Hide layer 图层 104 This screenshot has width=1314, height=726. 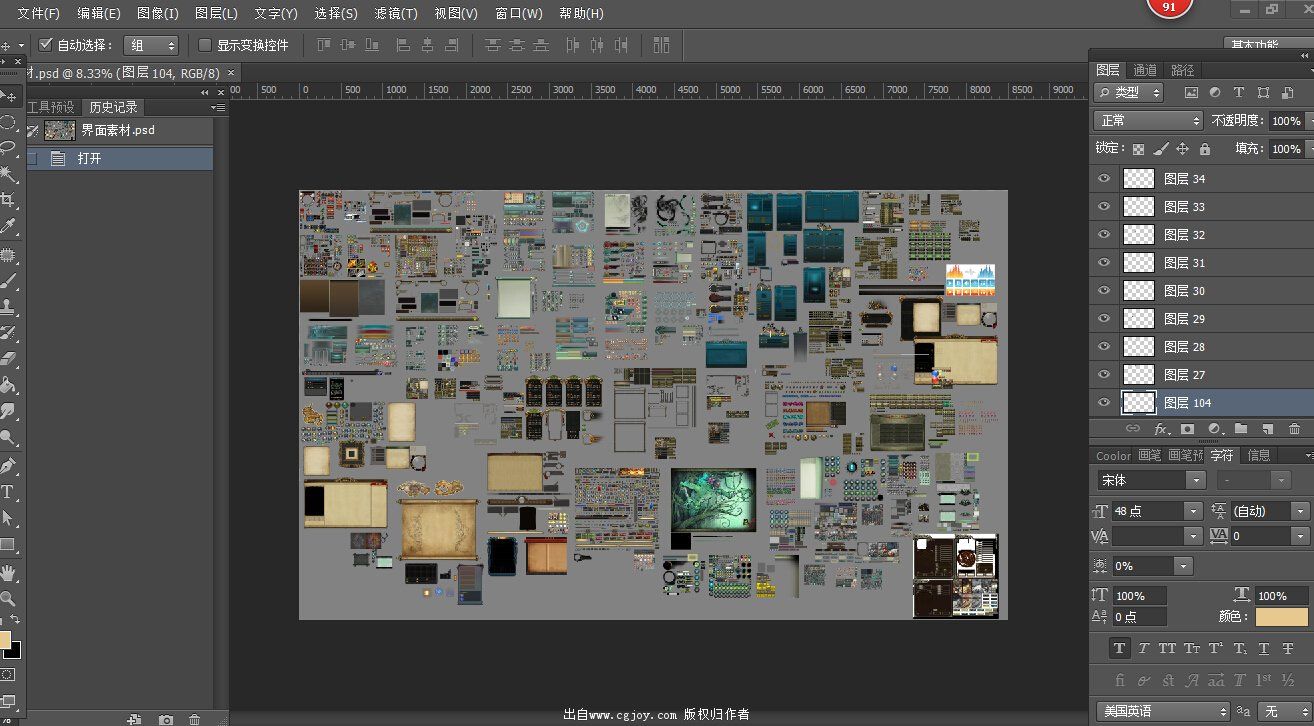[x=1104, y=403]
